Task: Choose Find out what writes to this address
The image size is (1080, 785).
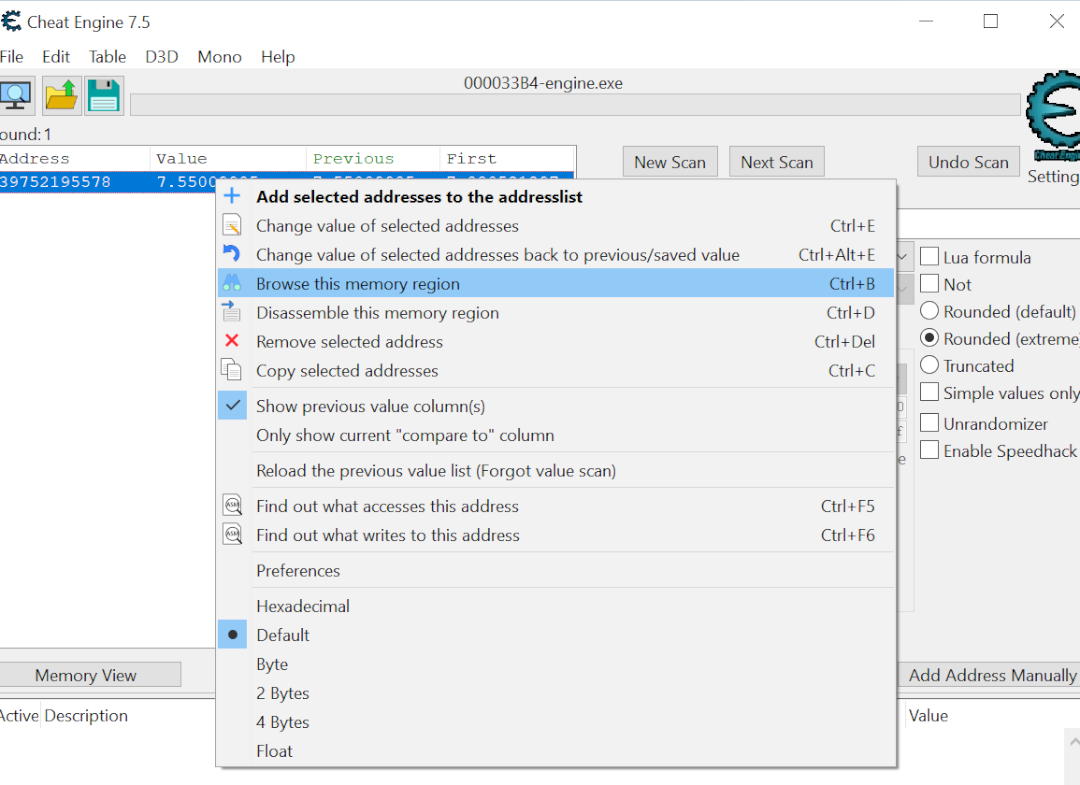Action: point(556,534)
